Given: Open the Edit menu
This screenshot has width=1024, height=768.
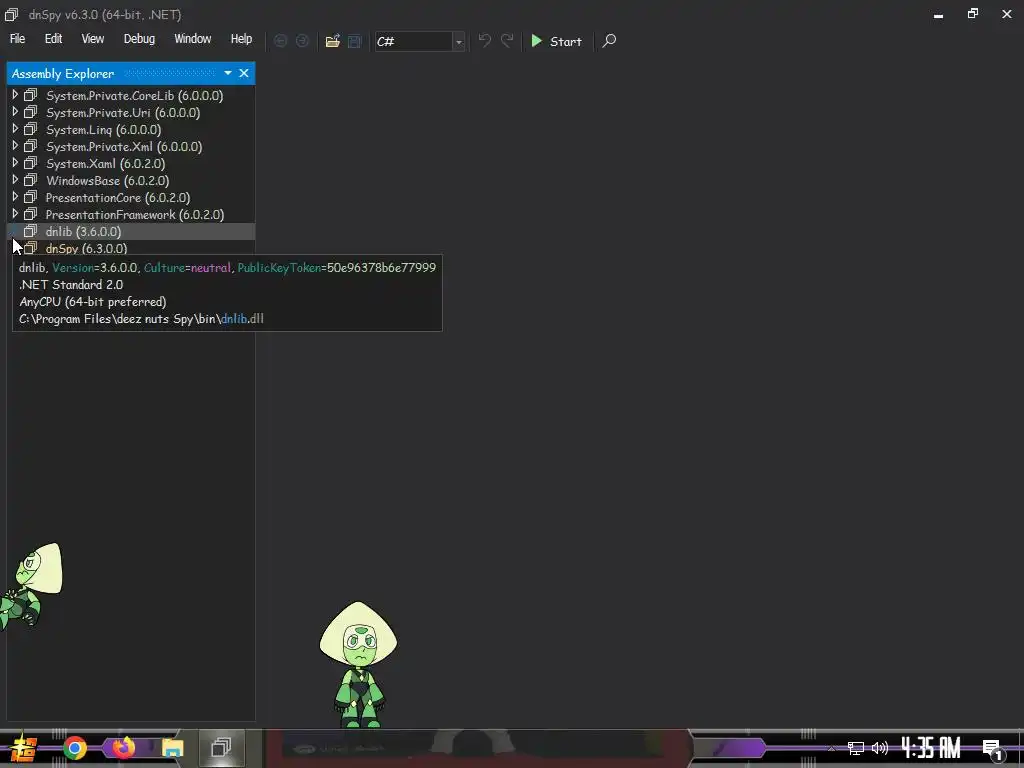Looking at the screenshot, I should (x=54, y=39).
